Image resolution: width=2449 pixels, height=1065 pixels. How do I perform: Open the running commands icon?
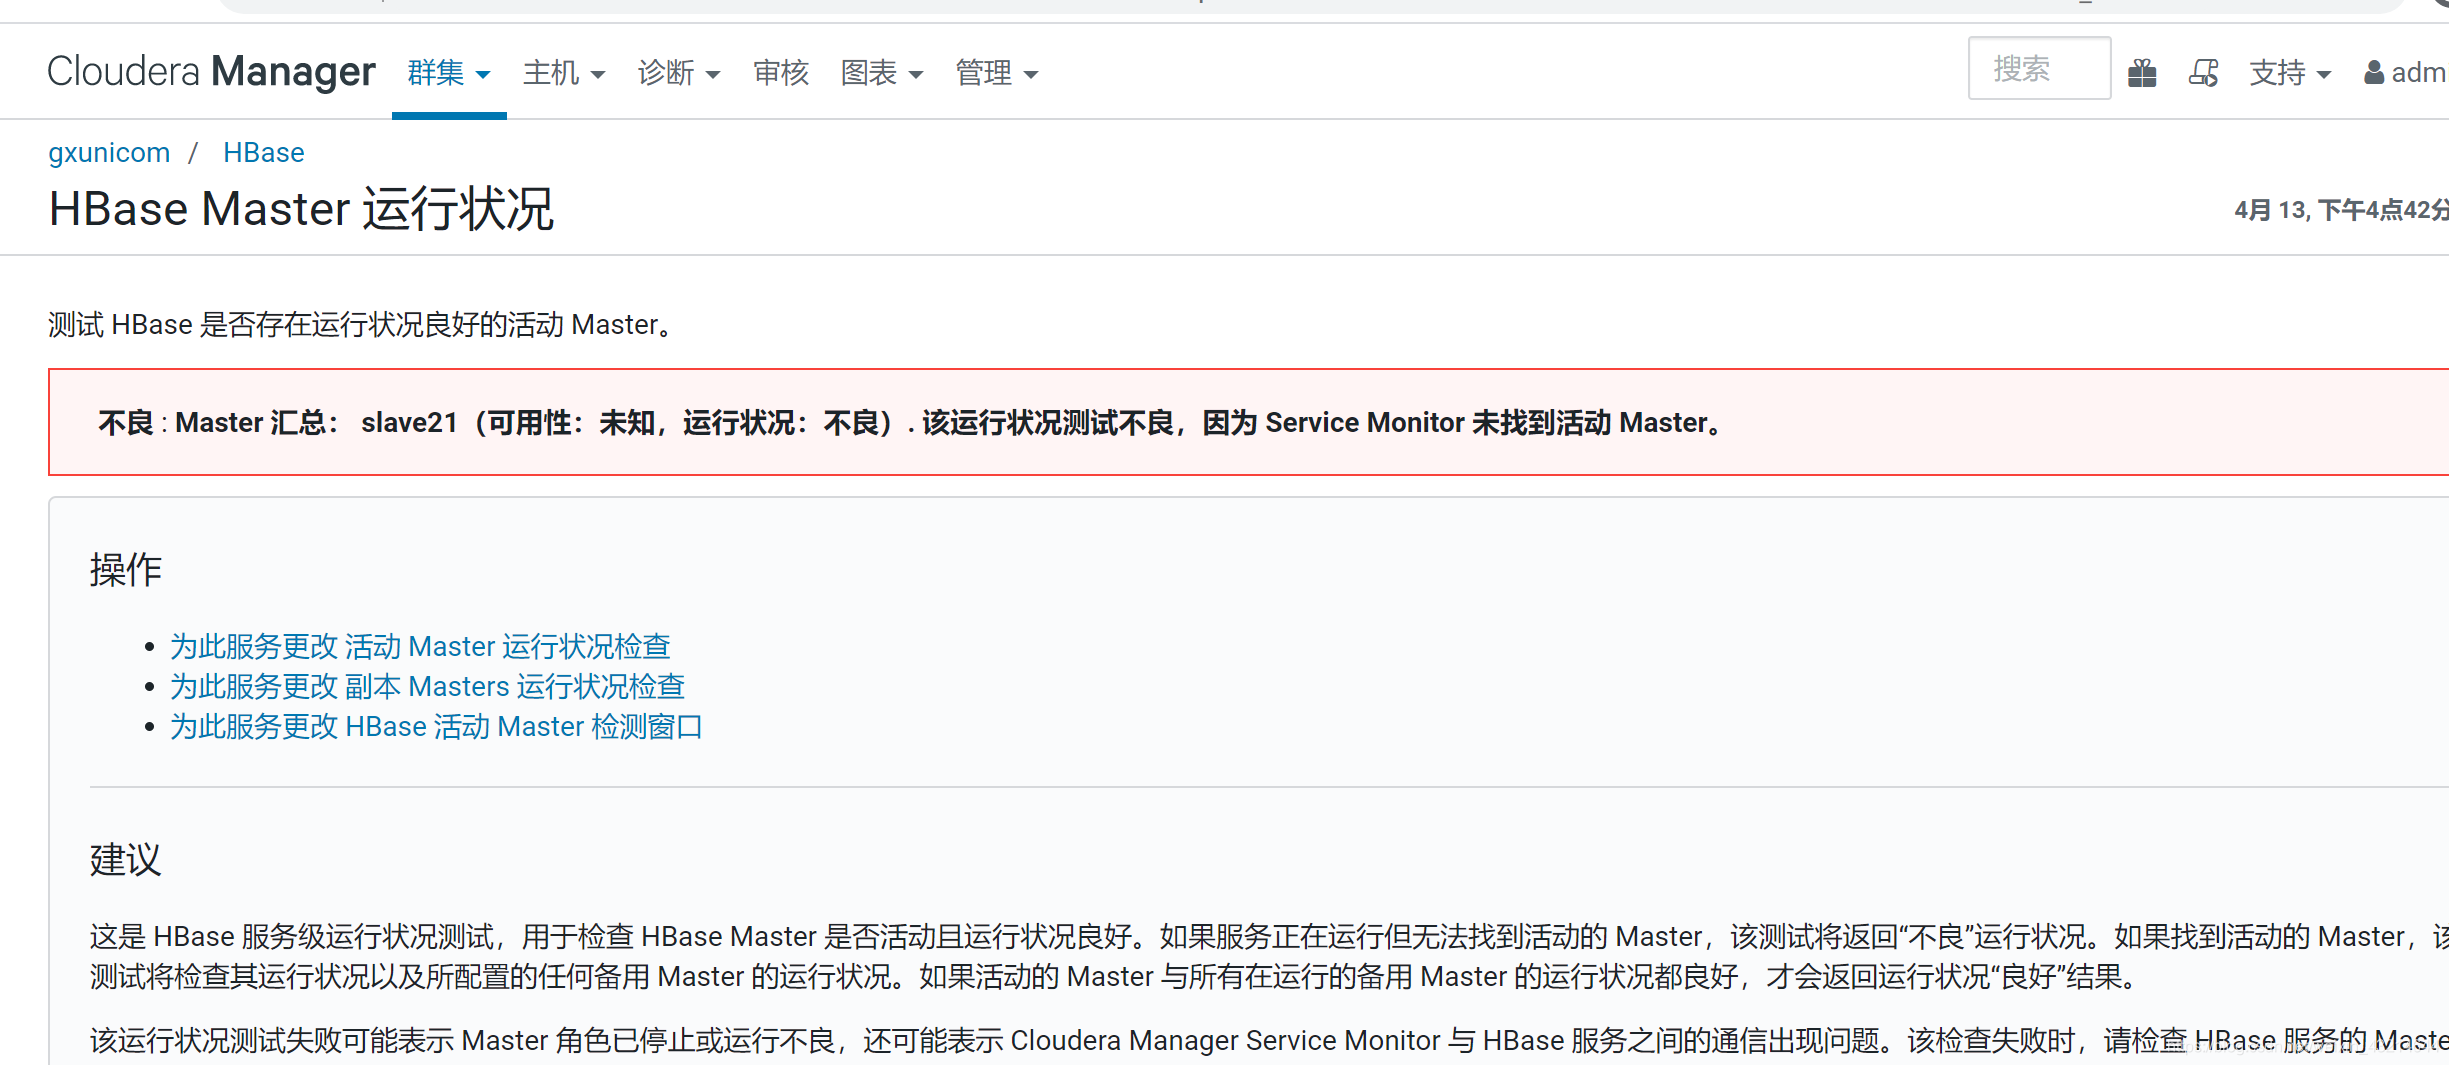[2203, 71]
